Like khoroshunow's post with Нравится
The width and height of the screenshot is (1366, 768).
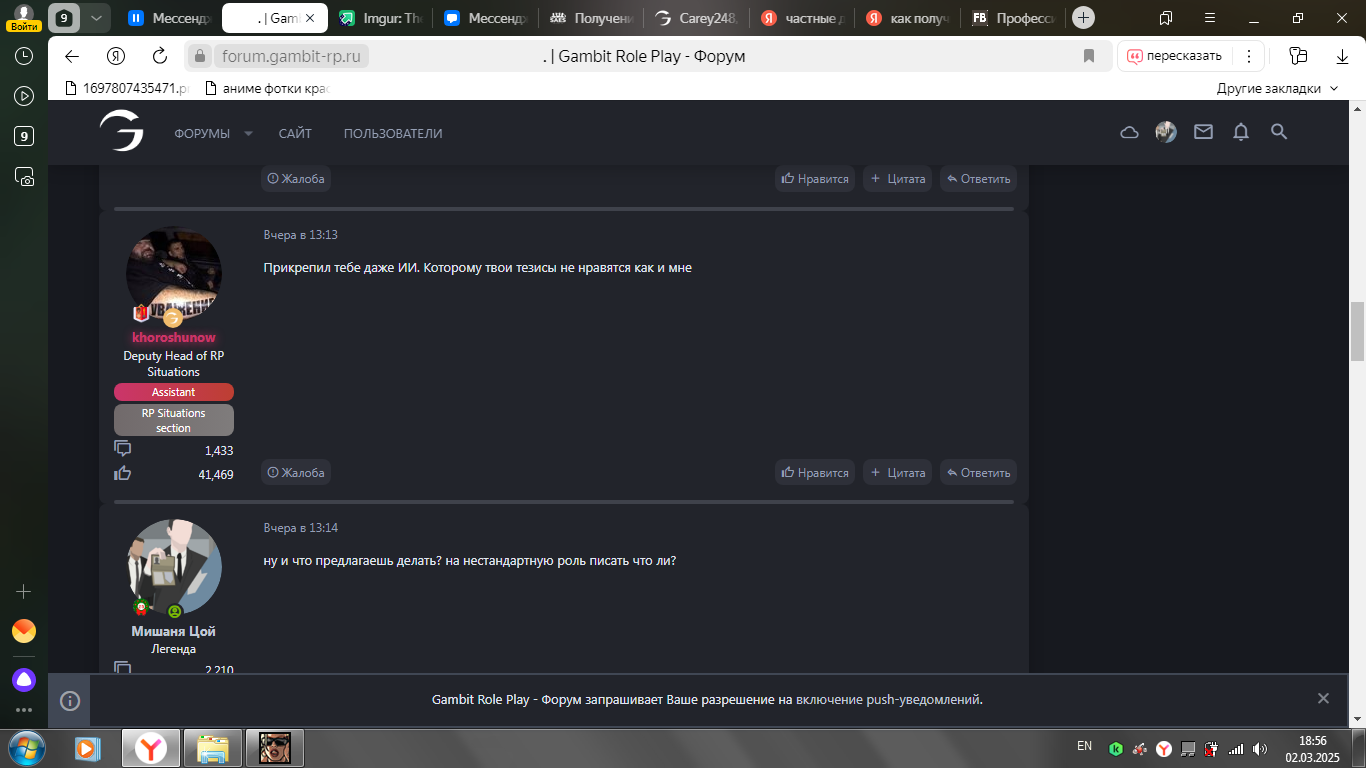coord(814,472)
